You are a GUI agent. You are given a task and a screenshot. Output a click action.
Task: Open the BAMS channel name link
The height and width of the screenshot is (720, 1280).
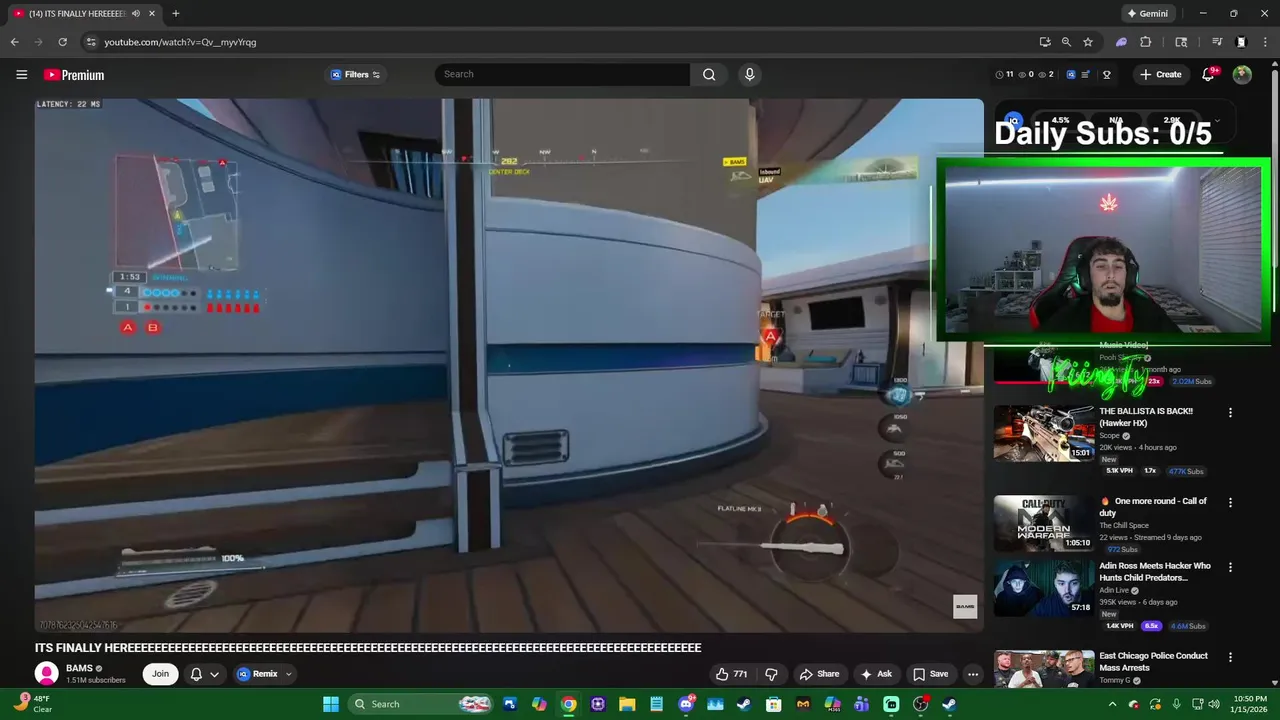79,668
